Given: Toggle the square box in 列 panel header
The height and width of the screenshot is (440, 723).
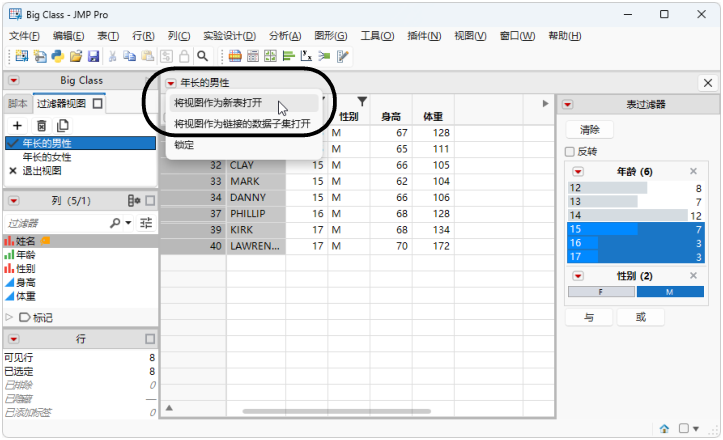Looking at the screenshot, I should click(x=150, y=201).
